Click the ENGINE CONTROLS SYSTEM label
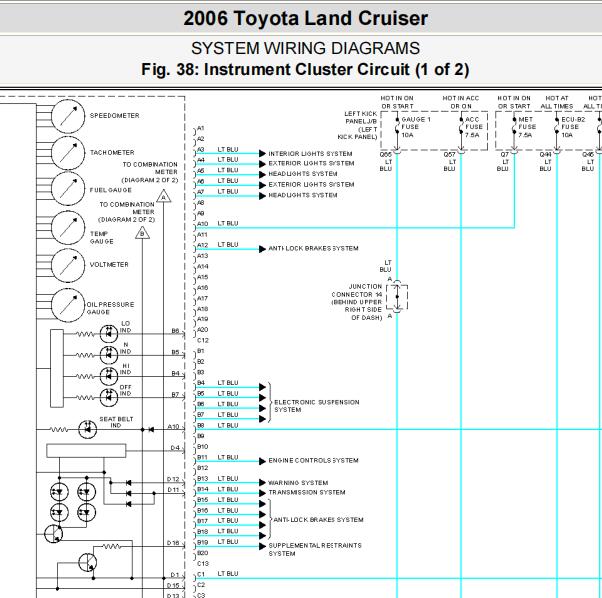Viewport: 602px width, 598px height. 313,460
